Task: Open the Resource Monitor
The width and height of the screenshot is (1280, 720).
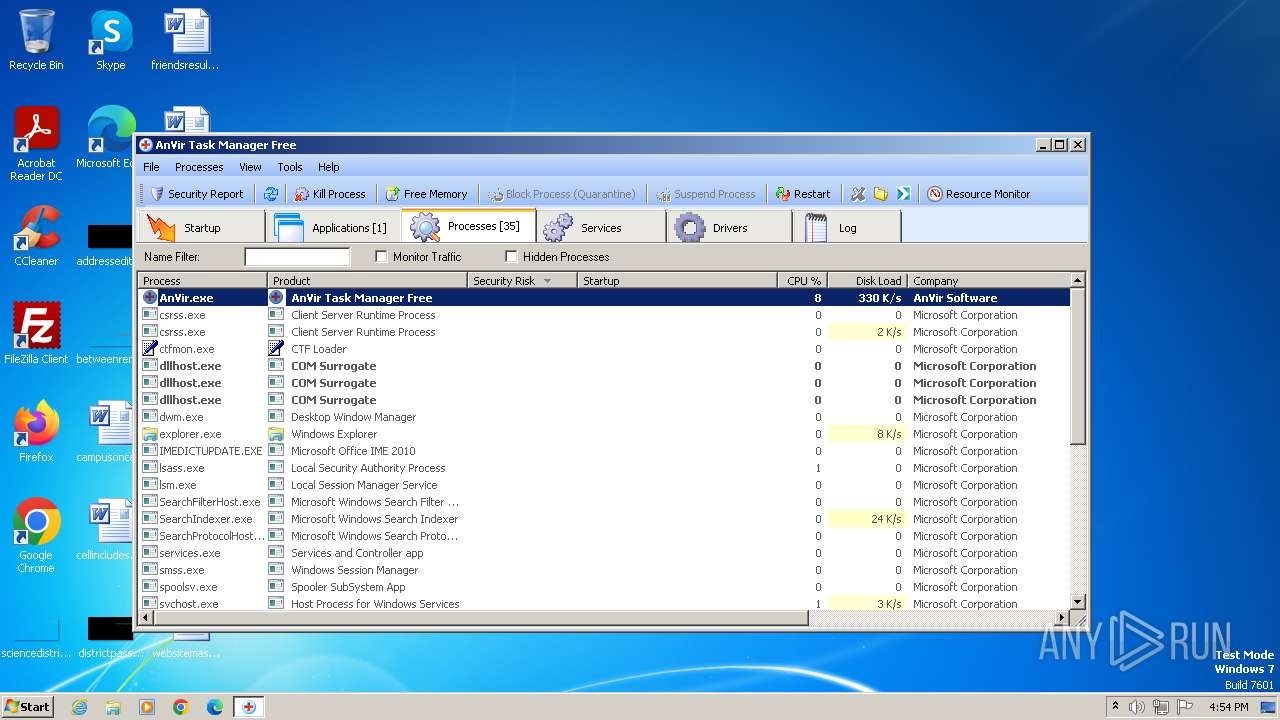Action: point(978,194)
